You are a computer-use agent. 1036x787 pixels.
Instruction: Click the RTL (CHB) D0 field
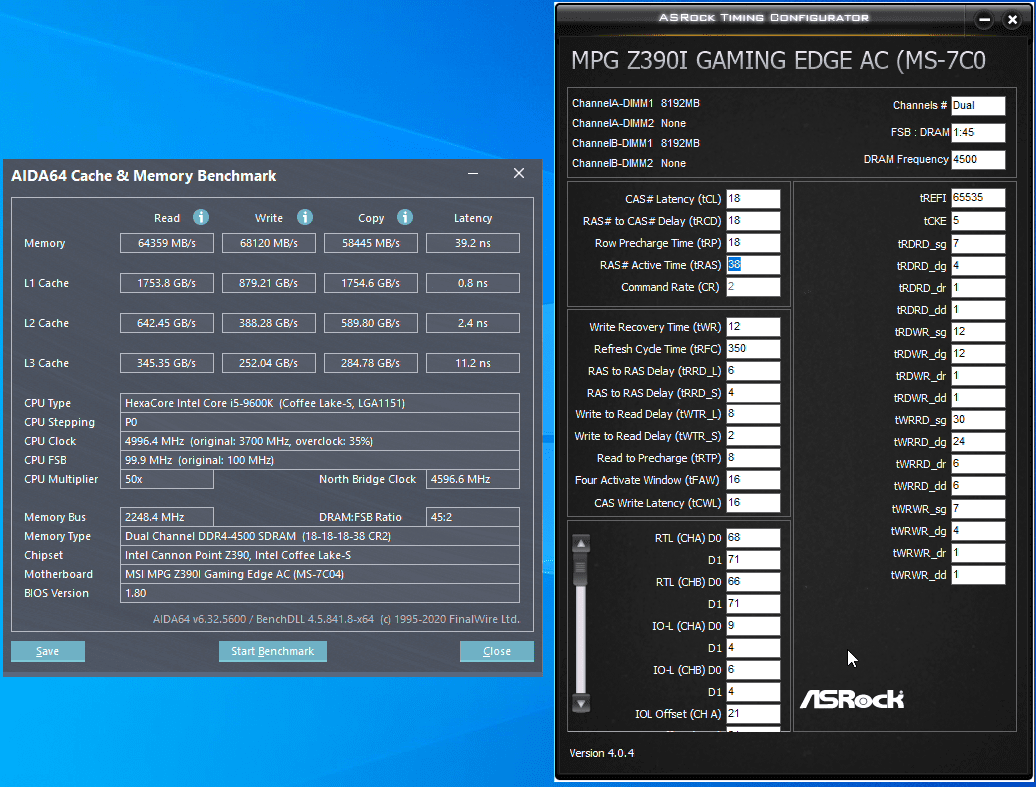(753, 581)
